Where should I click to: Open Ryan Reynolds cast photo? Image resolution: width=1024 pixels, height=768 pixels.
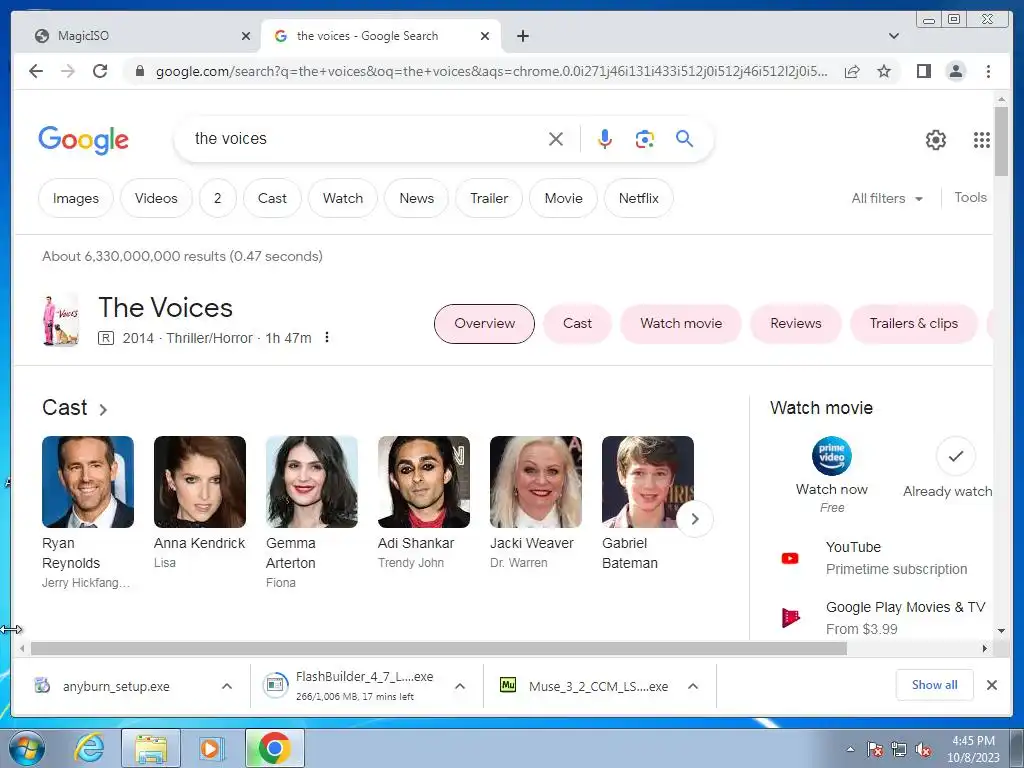[x=88, y=482]
